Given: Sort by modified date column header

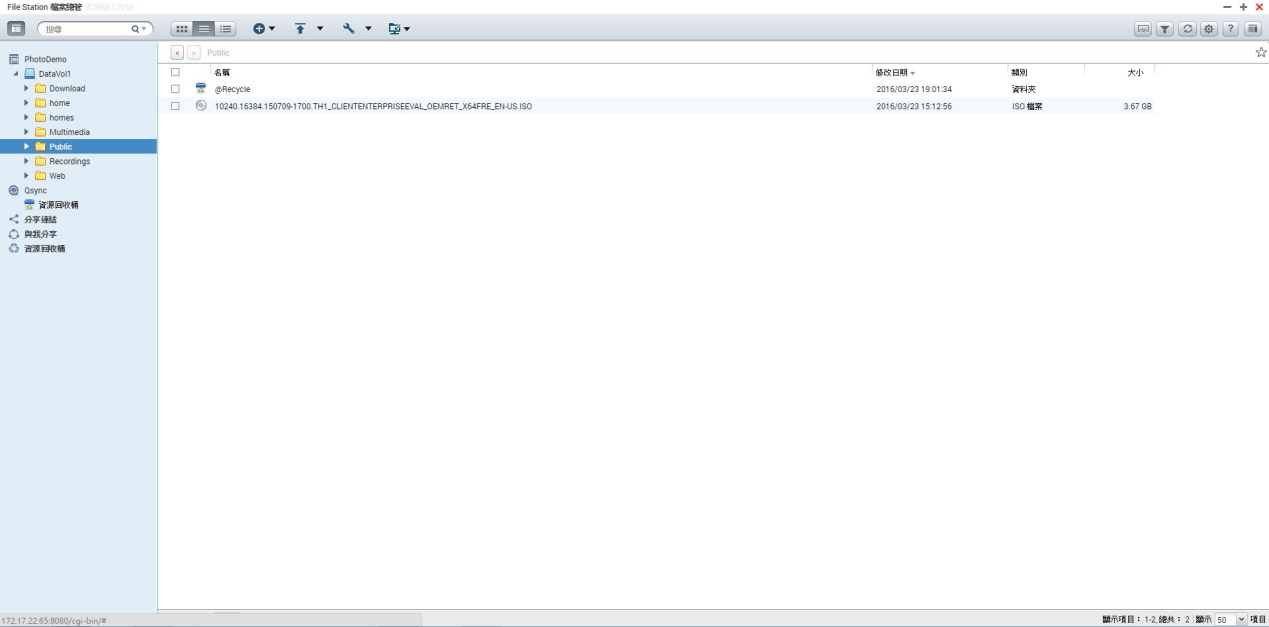Looking at the screenshot, I should [892, 72].
